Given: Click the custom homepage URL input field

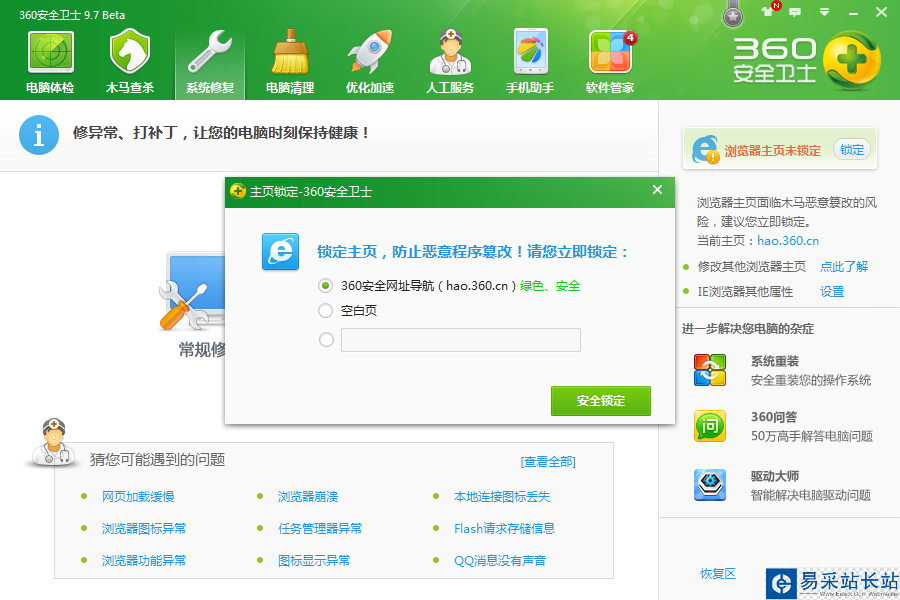Looking at the screenshot, I should click(x=461, y=340).
